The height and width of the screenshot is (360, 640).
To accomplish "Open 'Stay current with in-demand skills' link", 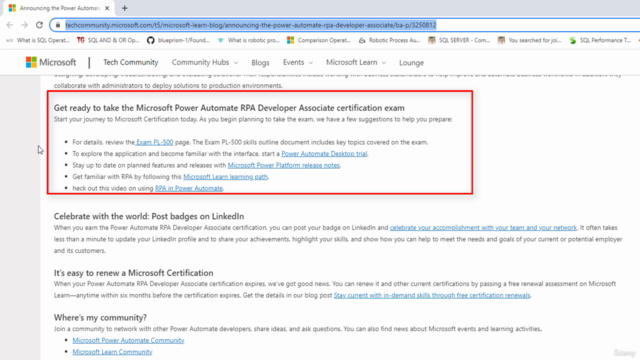I will [x=432, y=295].
